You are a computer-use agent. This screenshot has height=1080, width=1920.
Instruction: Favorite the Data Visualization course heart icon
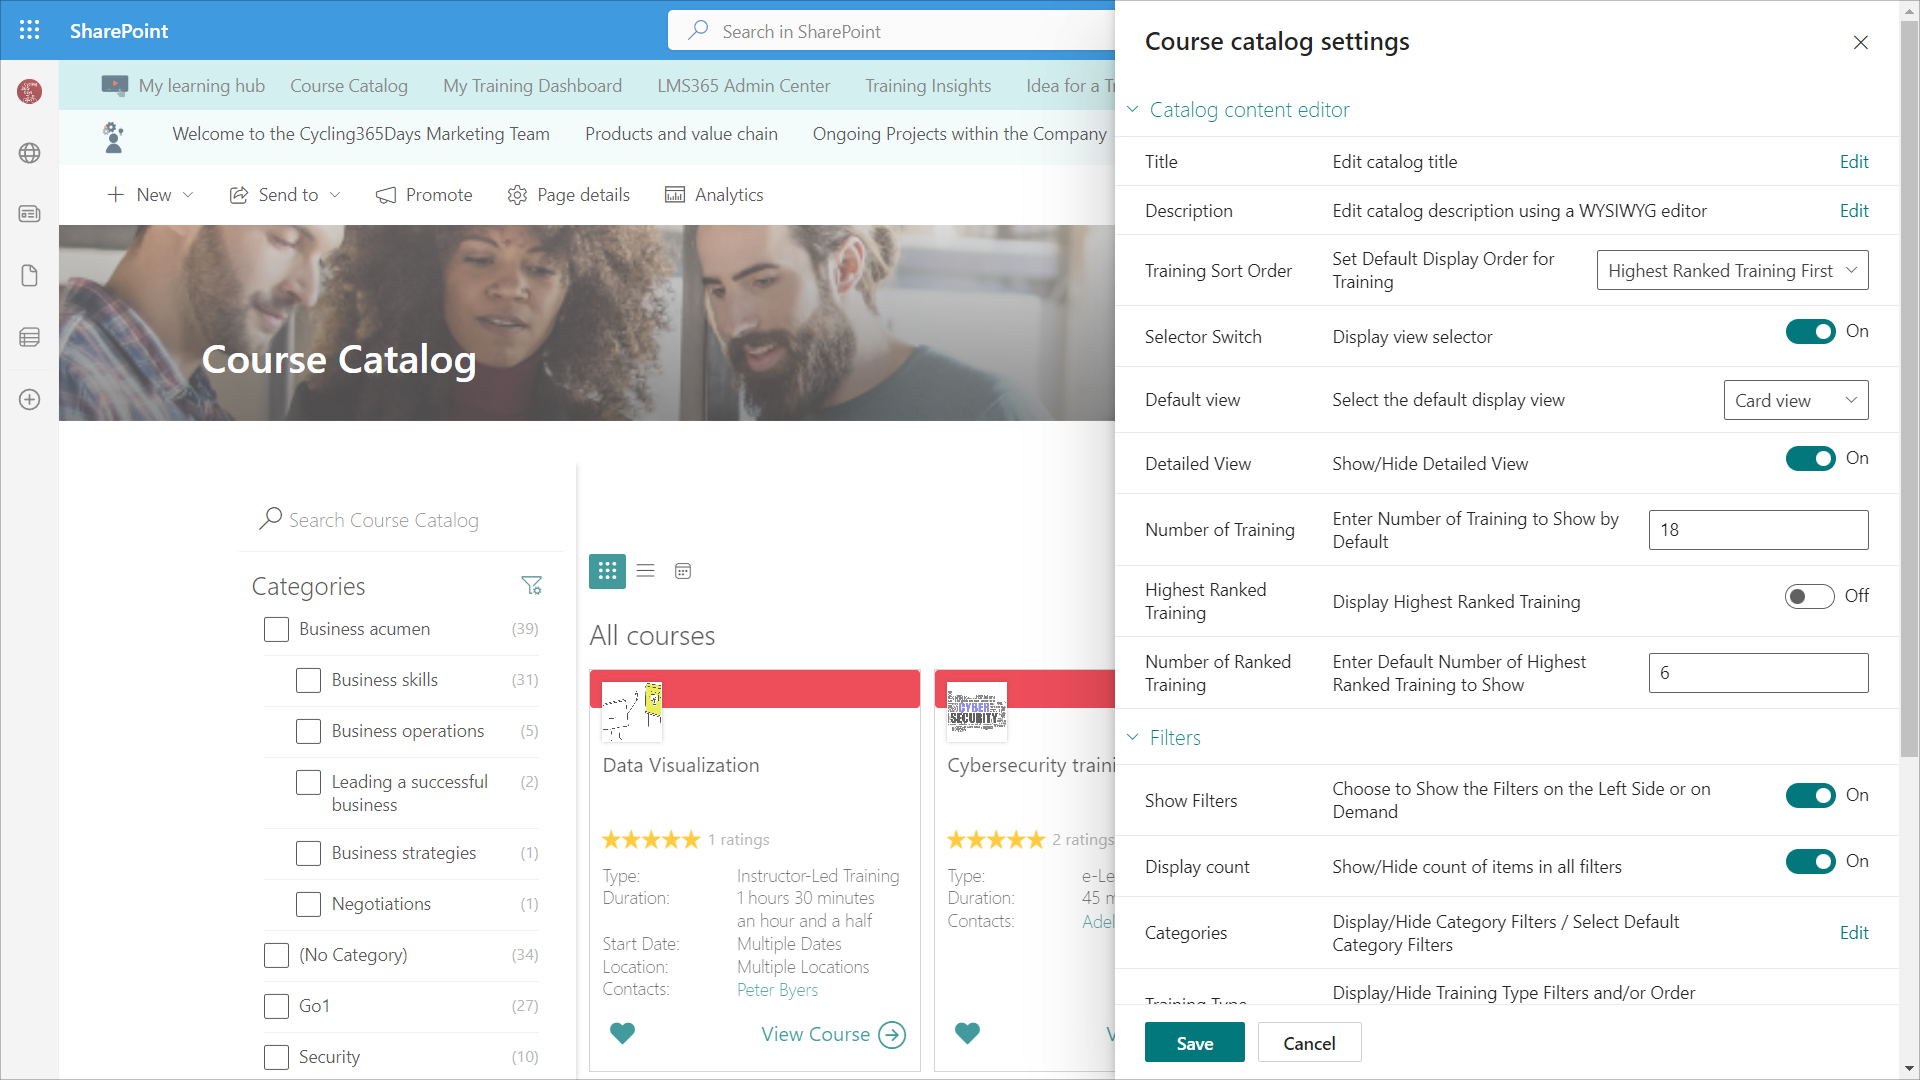pyautogui.click(x=622, y=1033)
